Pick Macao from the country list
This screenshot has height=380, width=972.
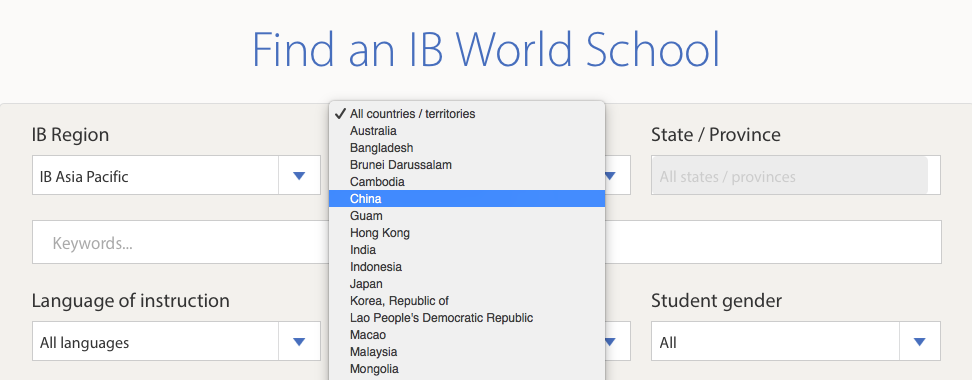467,335
